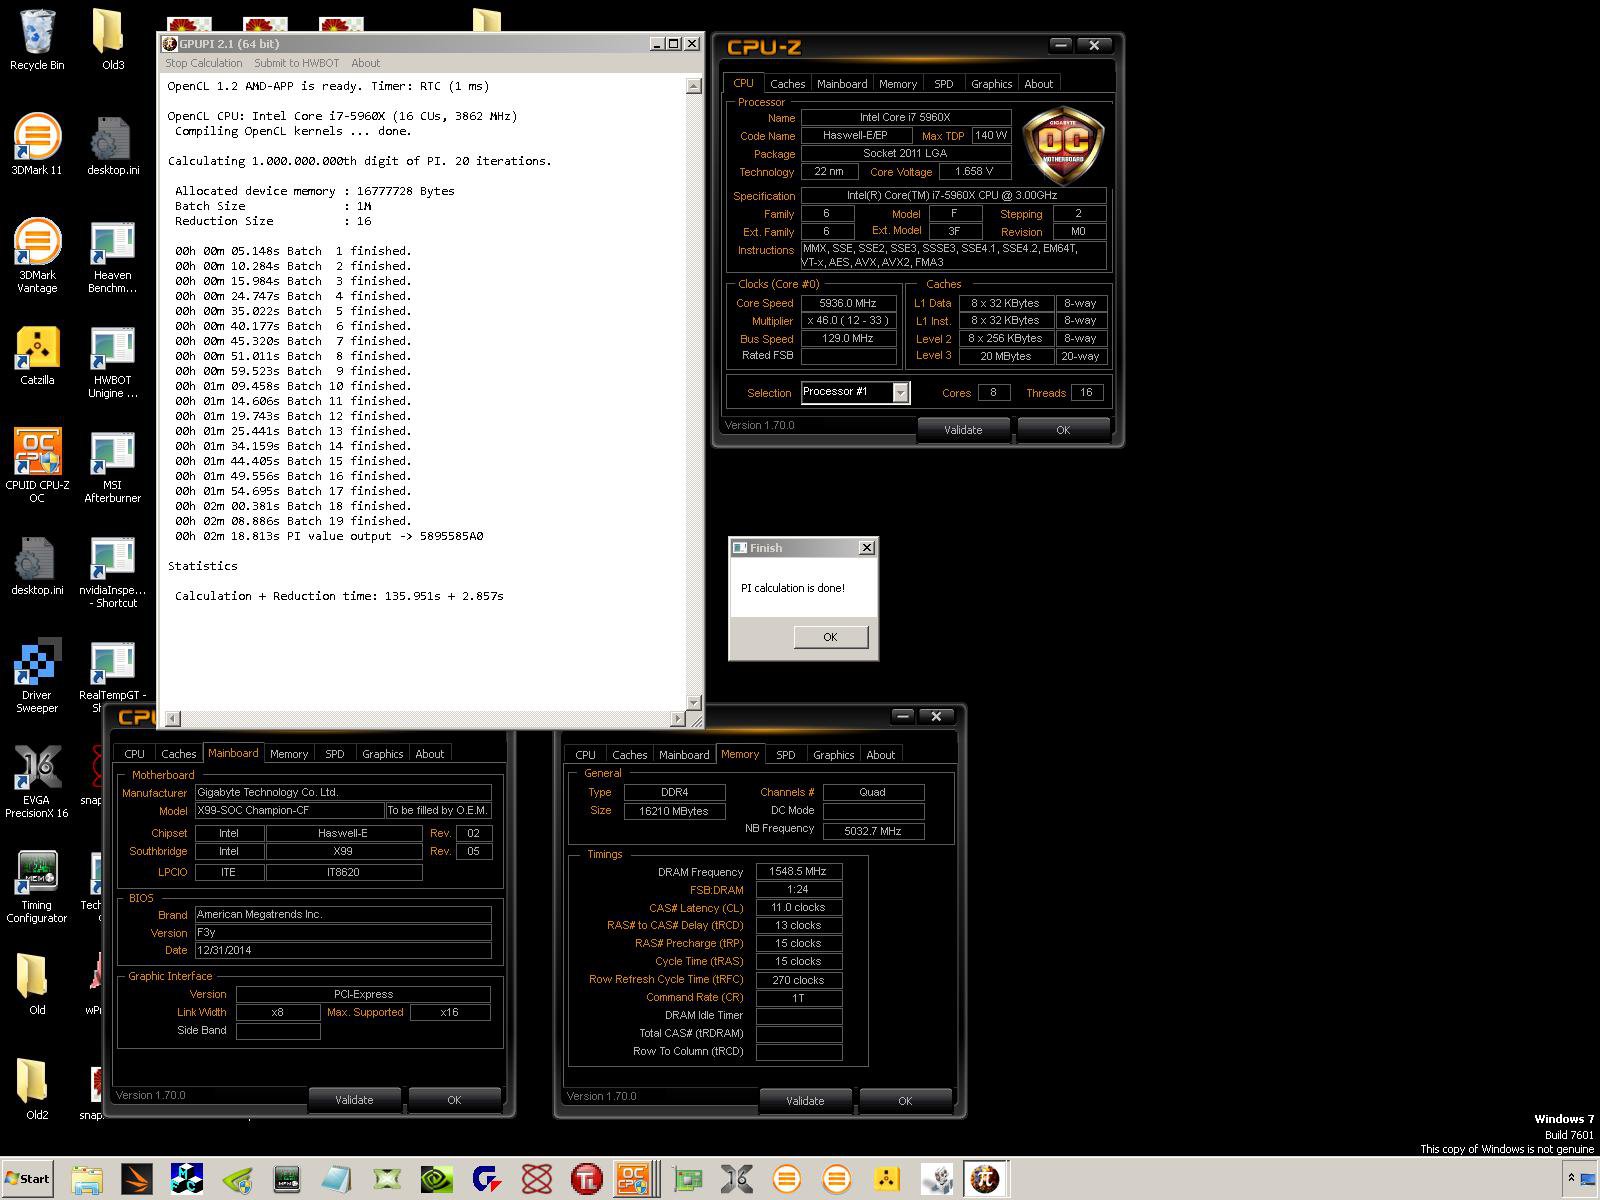
Task: Switch to the Caches tab in top CPU-Z
Action: (x=787, y=84)
